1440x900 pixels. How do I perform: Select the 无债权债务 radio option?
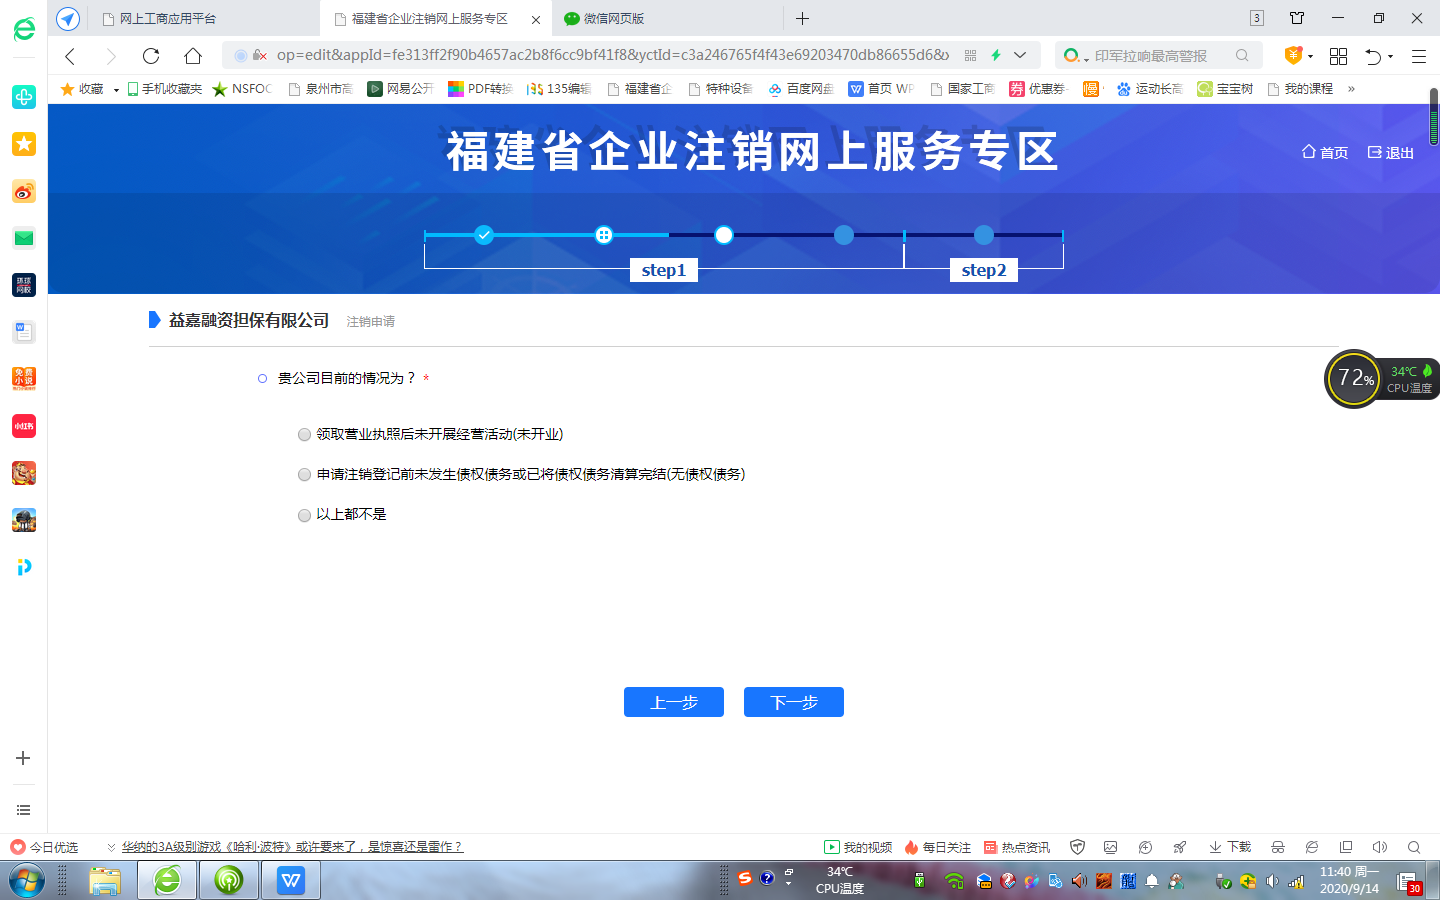click(x=304, y=474)
